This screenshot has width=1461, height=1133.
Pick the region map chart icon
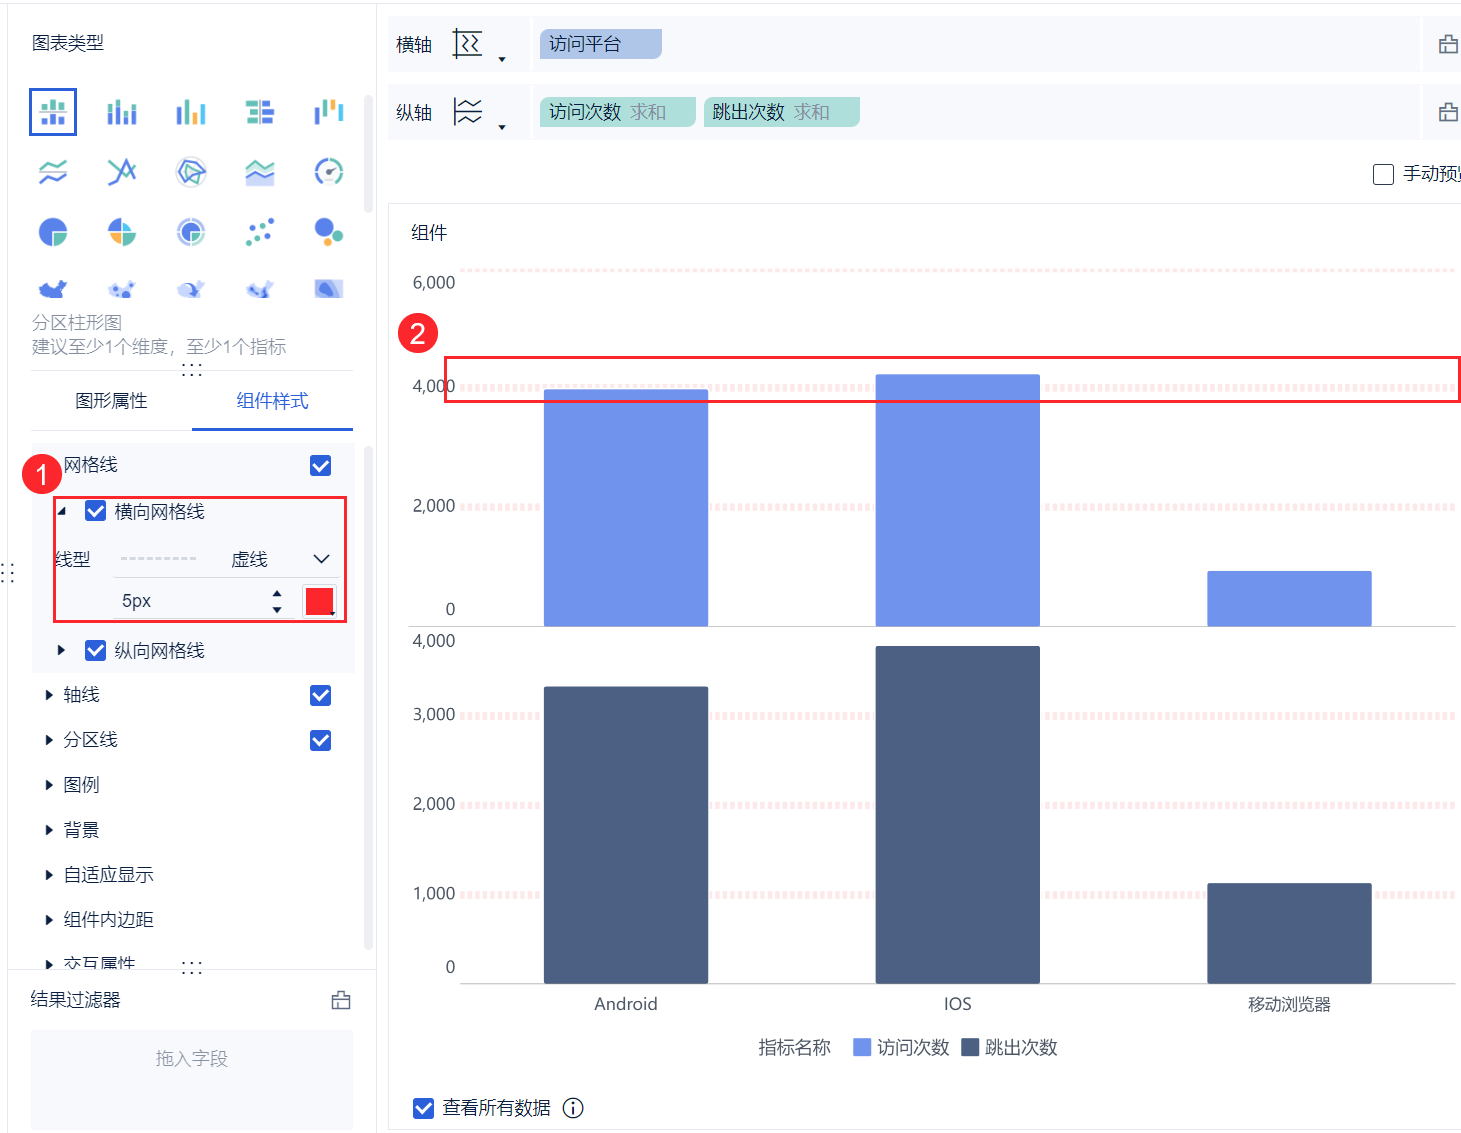tap(53, 289)
